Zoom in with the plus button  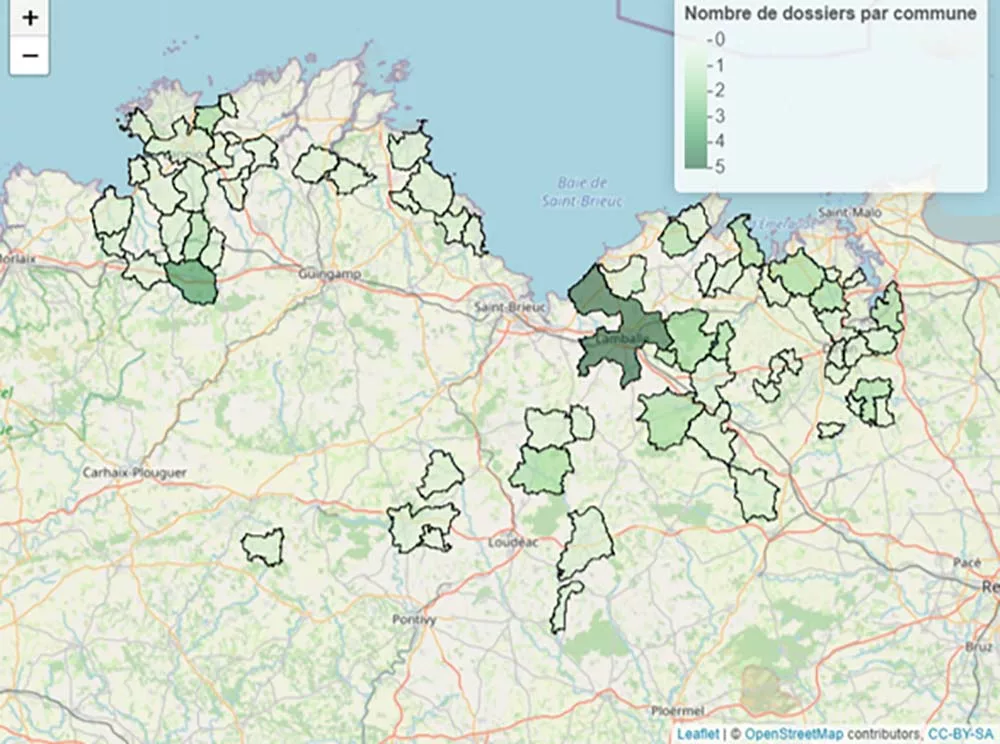29,18
